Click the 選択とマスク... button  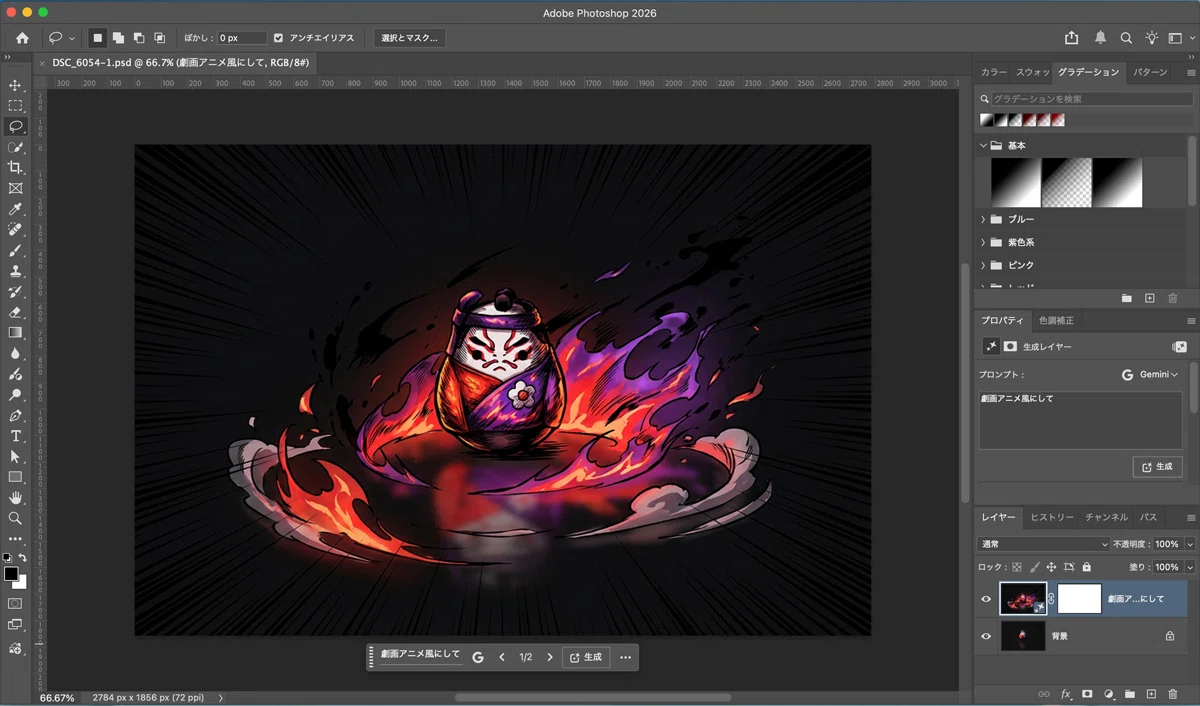pos(409,38)
